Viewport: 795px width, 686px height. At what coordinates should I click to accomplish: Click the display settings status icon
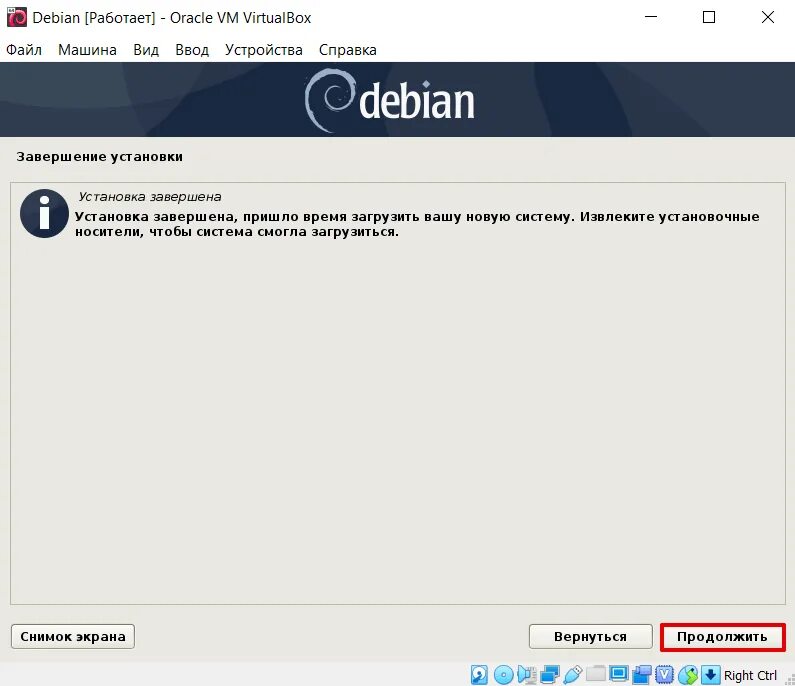pyautogui.click(x=619, y=674)
